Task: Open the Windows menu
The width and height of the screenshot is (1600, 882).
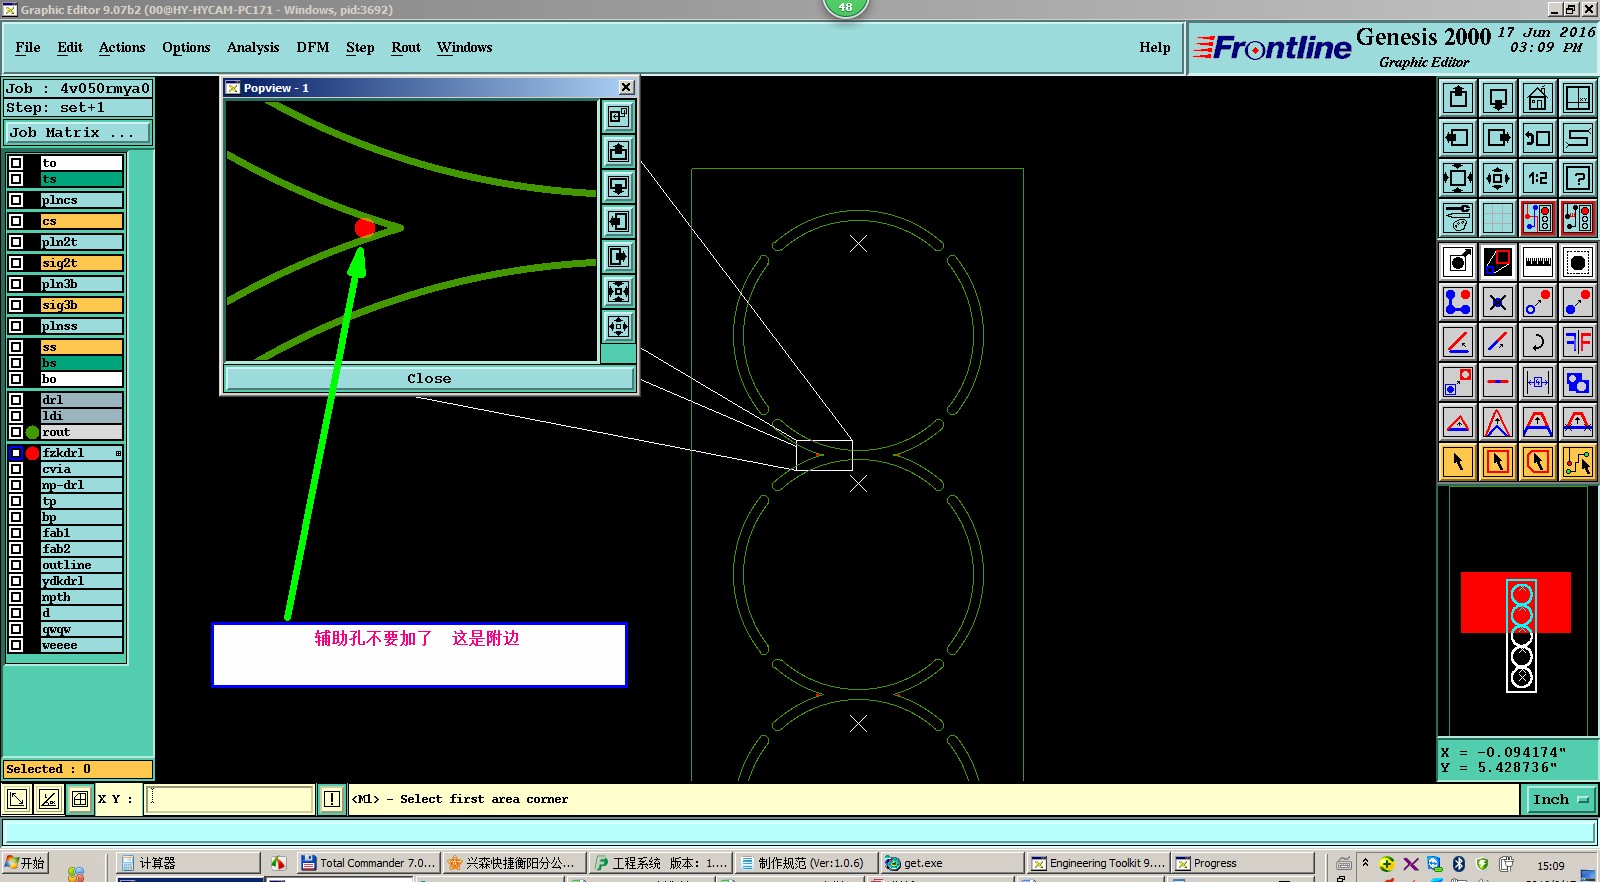Action: click(465, 47)
